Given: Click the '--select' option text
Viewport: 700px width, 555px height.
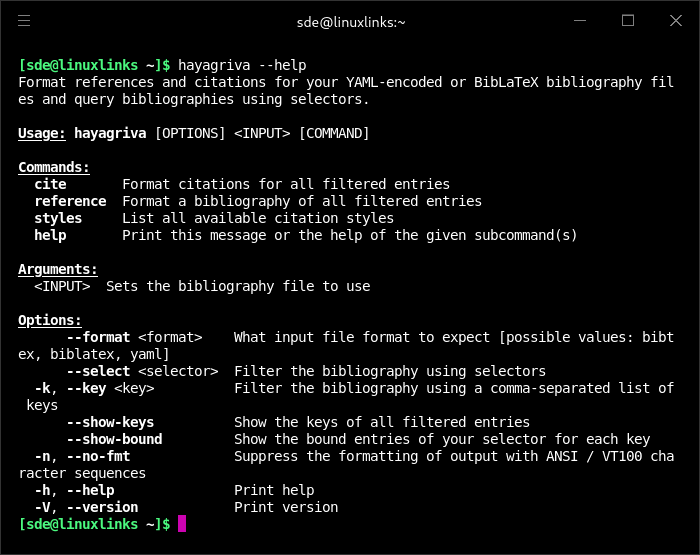Looking at the screenshot, I should click(x=98, y=371).
